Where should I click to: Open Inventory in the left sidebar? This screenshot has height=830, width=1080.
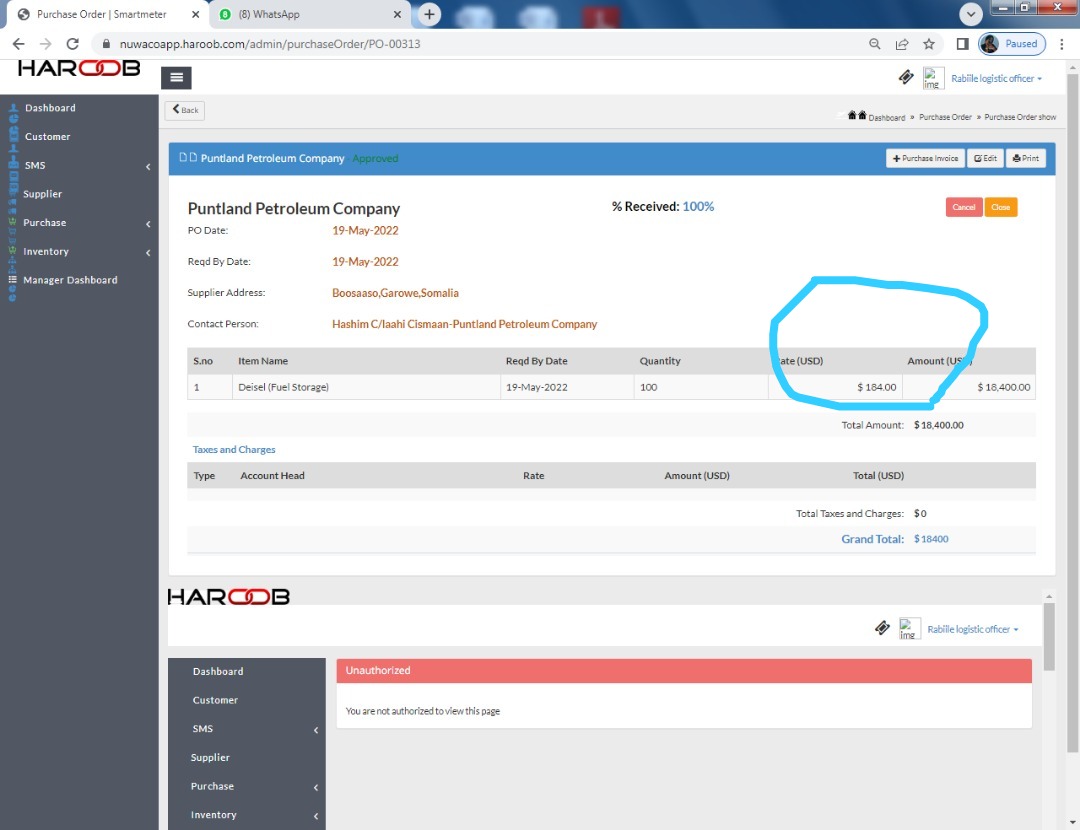point(46,252)
